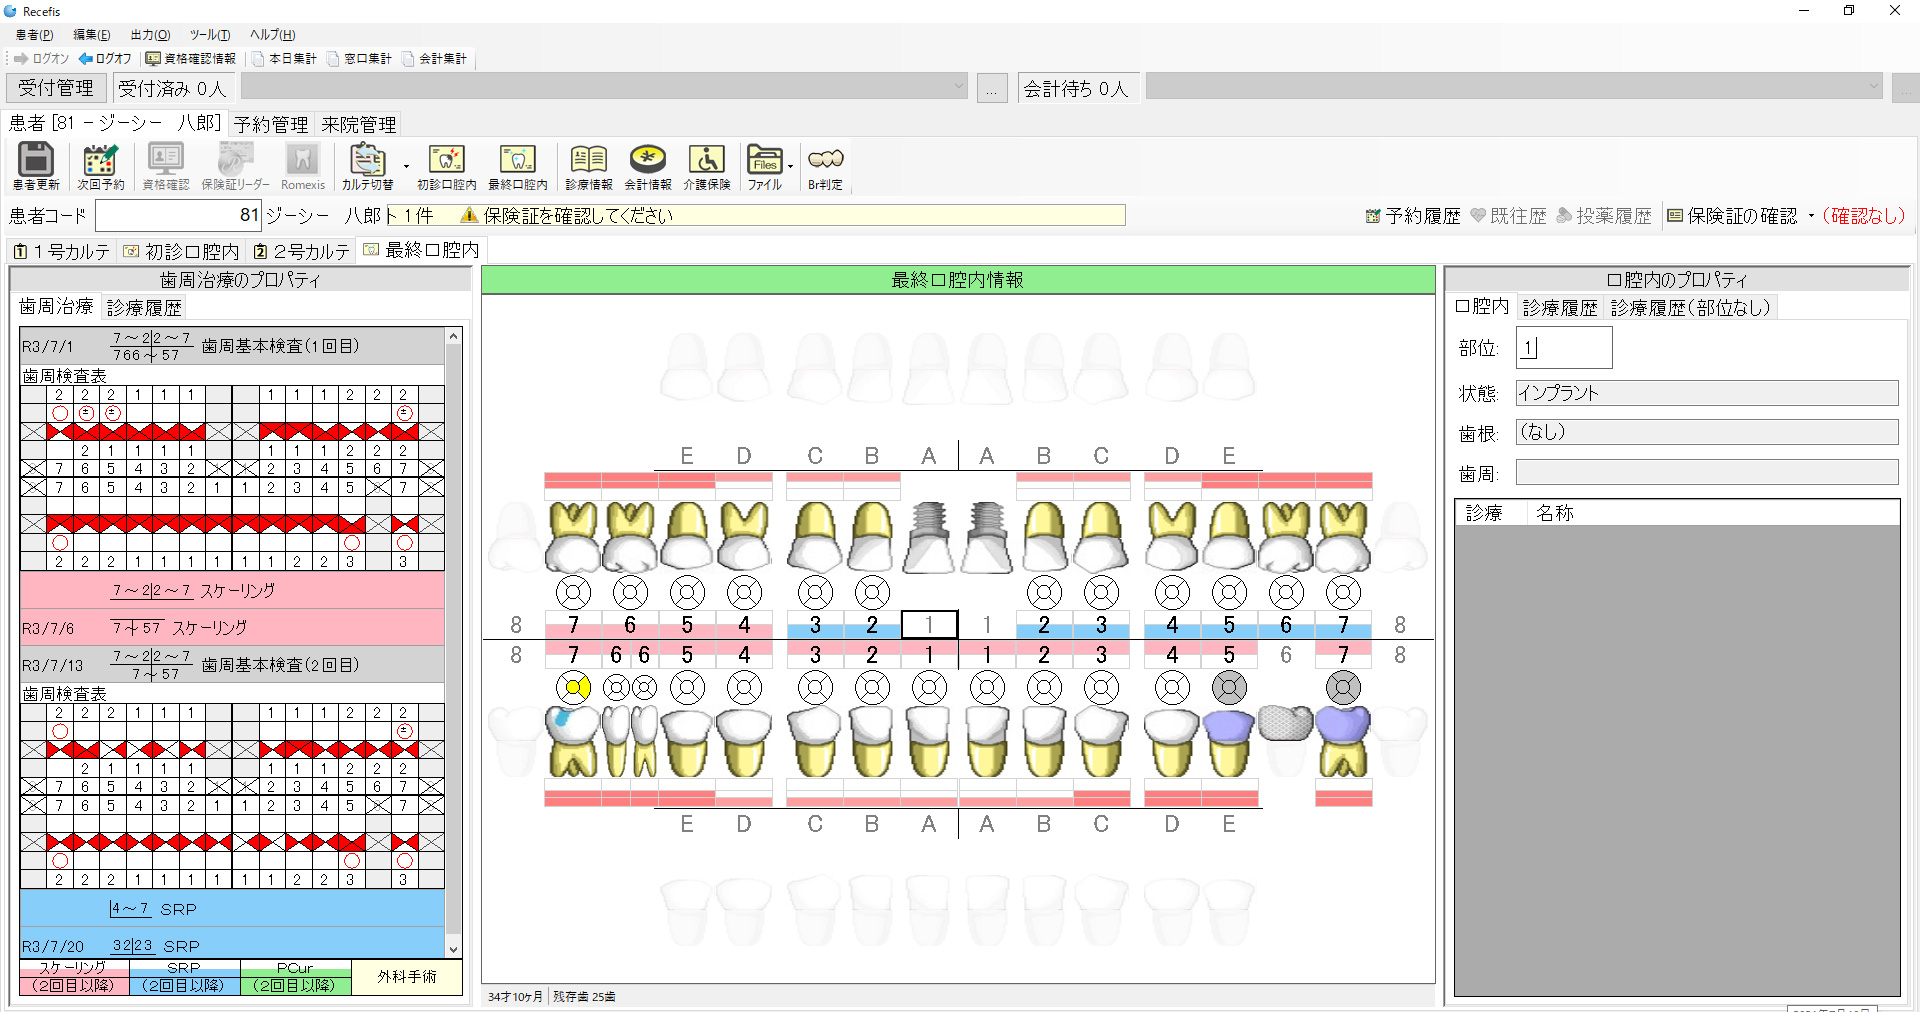The height and width of the screenshot is (1012, 1920).
Task: Switch to the 来院管理 tab
Action: (359, 124)
